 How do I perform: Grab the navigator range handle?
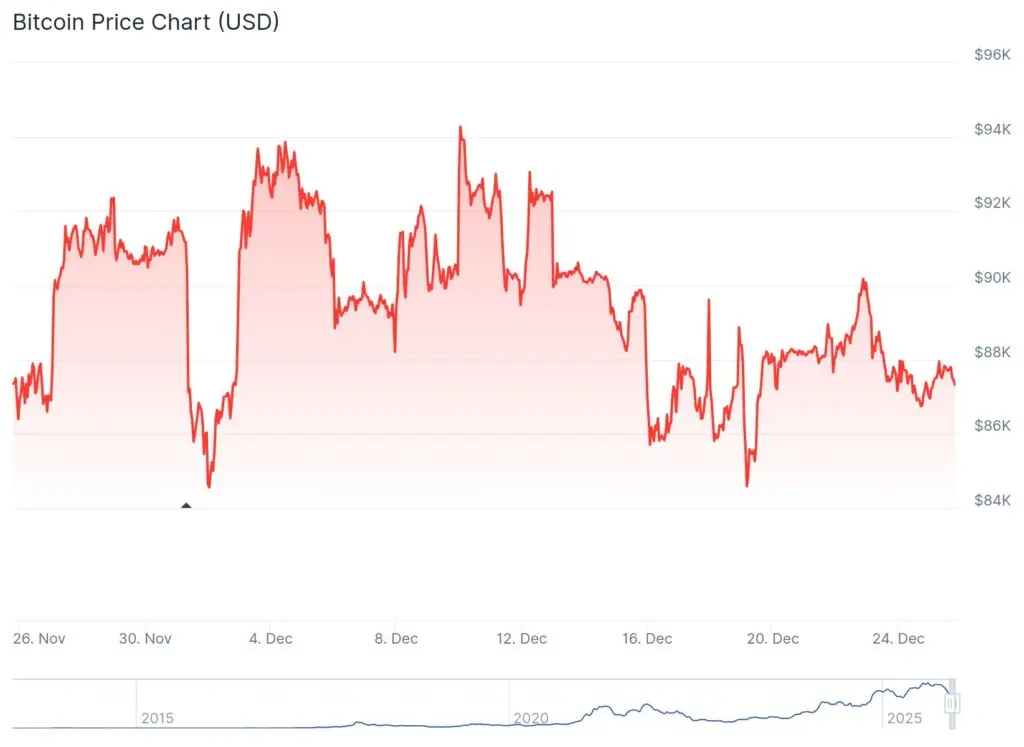pyautogui.click(x=951, y=703)
